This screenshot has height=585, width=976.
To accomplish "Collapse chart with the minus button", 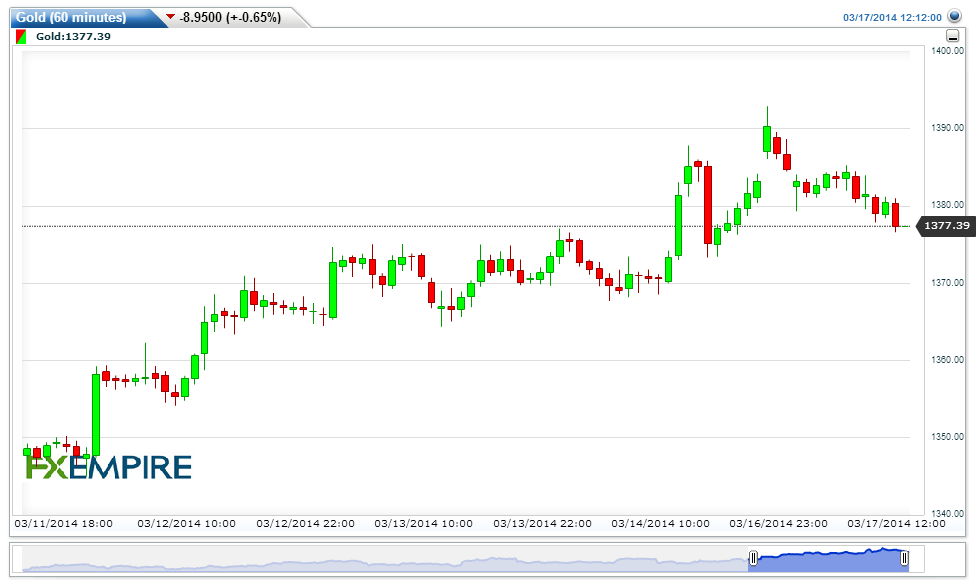I will click(952, 35).
